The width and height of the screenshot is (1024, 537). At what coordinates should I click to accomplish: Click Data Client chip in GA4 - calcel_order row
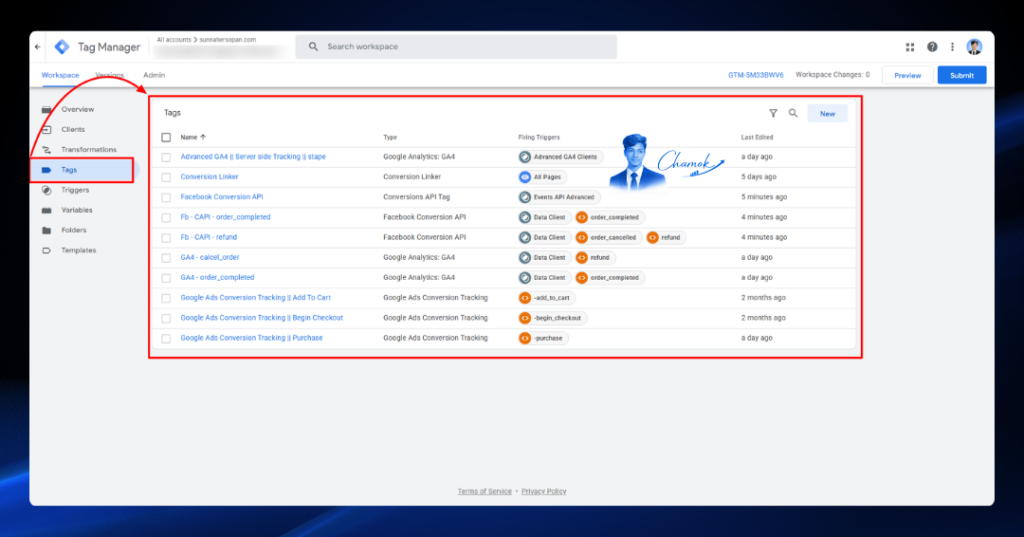[x=544, y=258]
